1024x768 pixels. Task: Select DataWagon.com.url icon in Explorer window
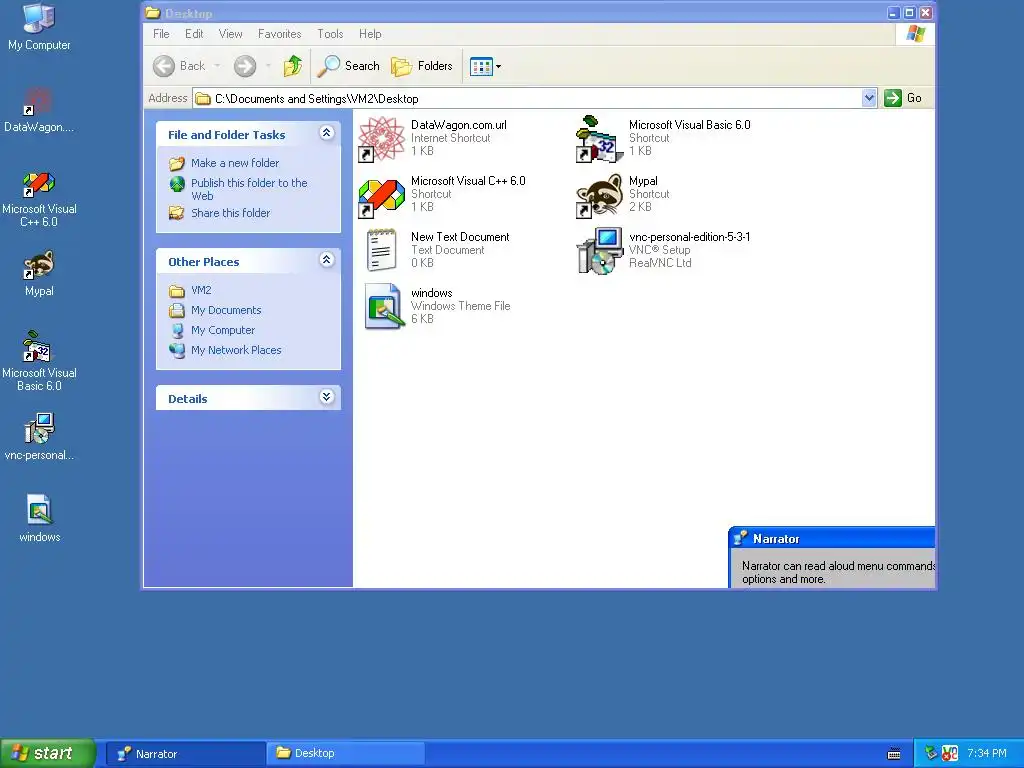tap(382, 139)
